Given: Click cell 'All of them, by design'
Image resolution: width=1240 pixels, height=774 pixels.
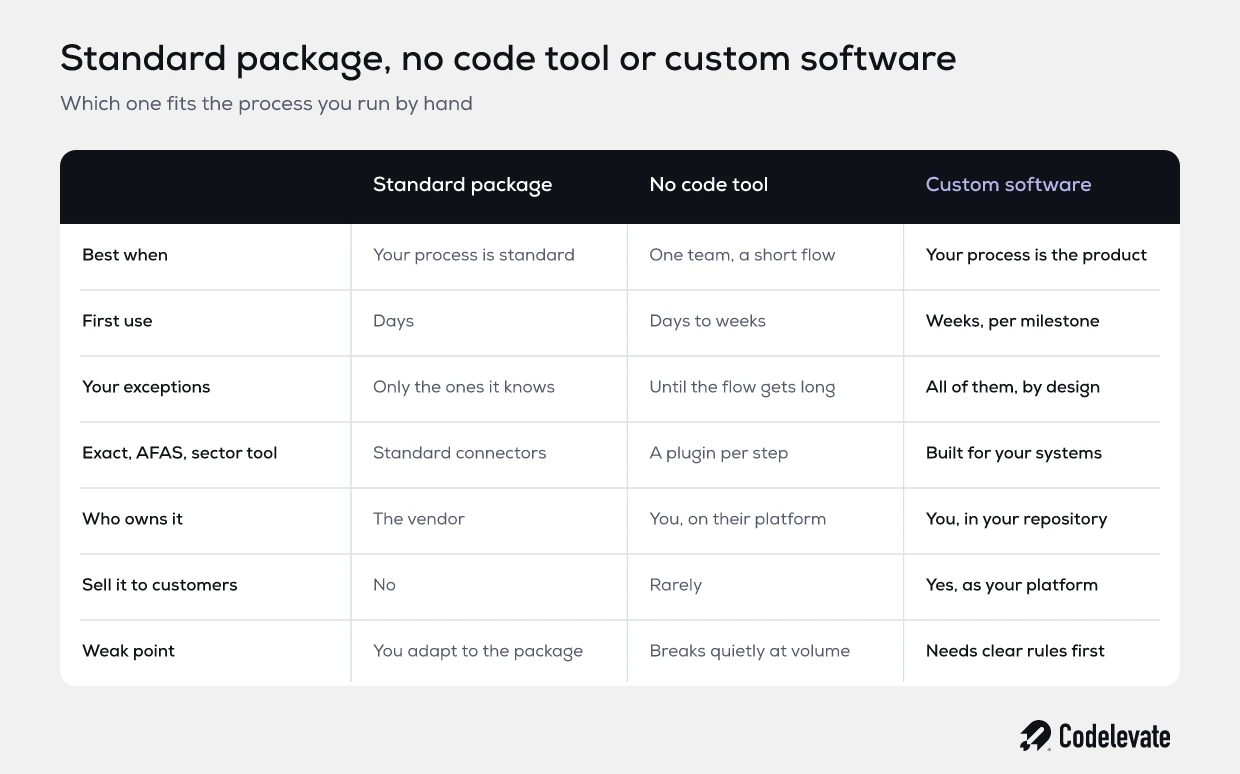Looking at the screenshot, I should tap(1012, 387).
